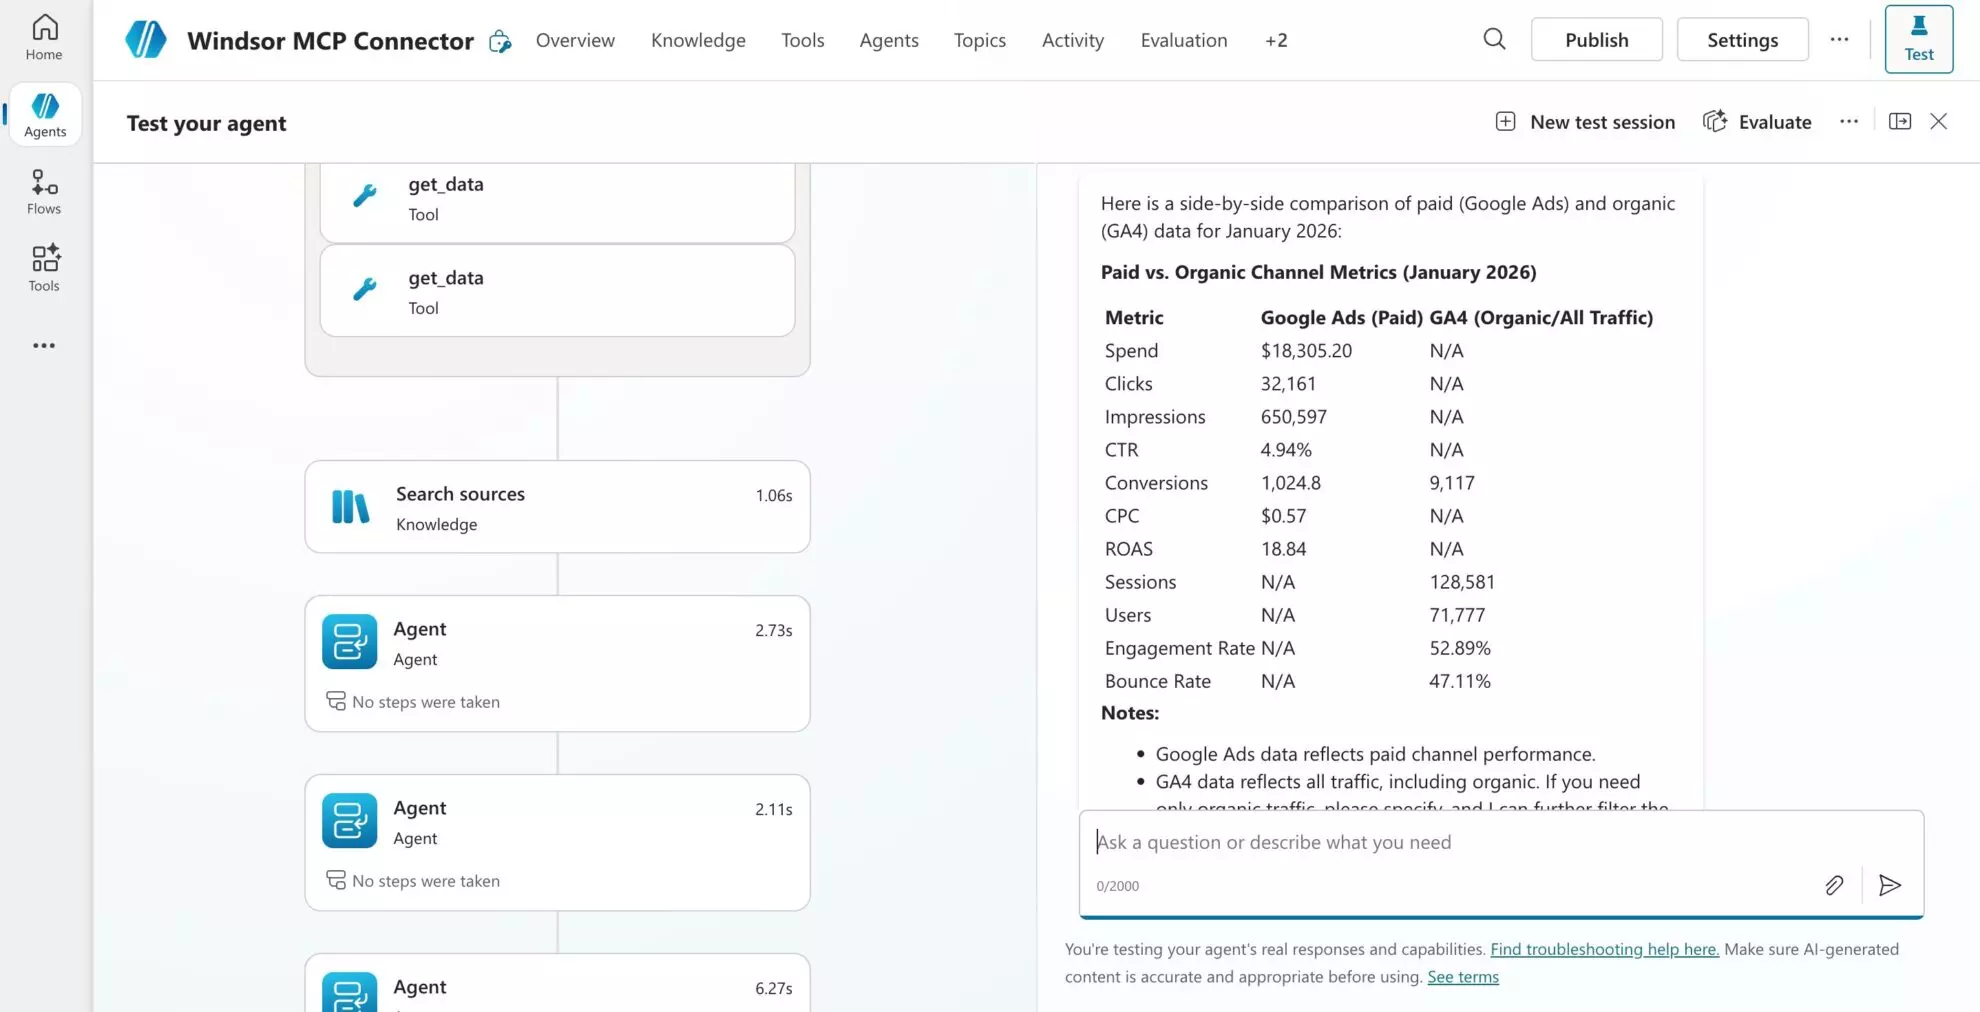
Task: Open the Home sidebar icon
Action: [44, 37]
